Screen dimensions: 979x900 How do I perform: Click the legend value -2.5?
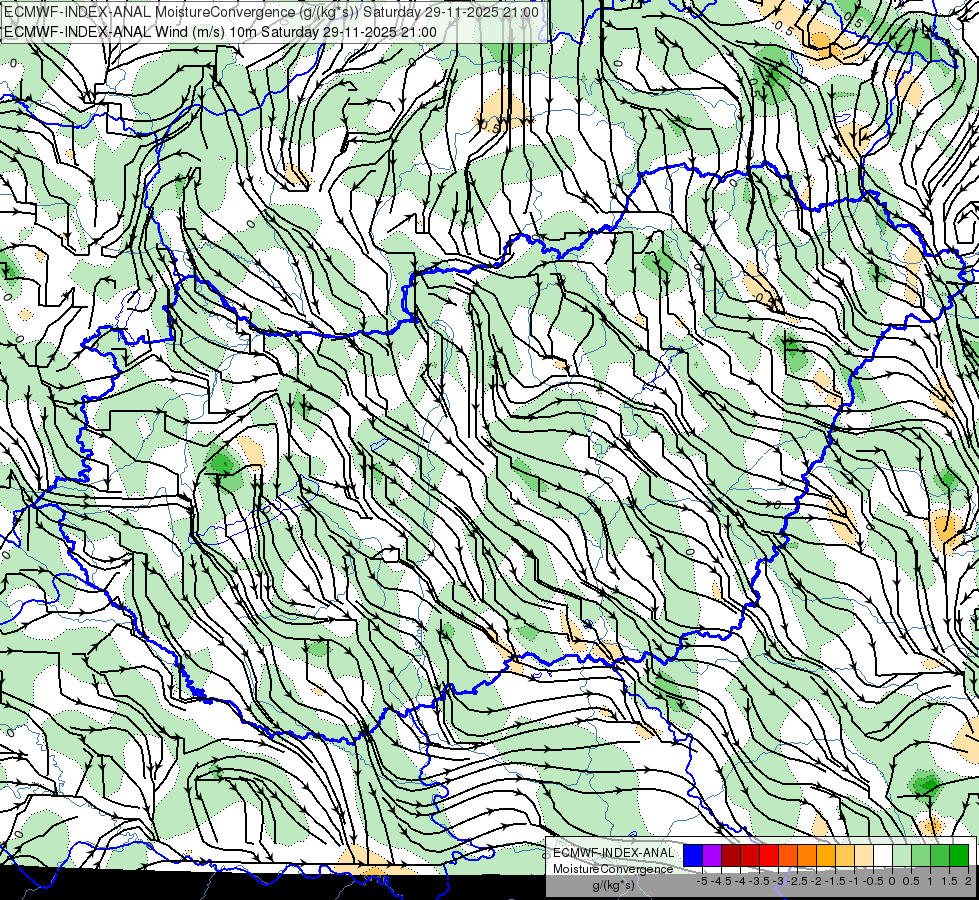(797, 881)
